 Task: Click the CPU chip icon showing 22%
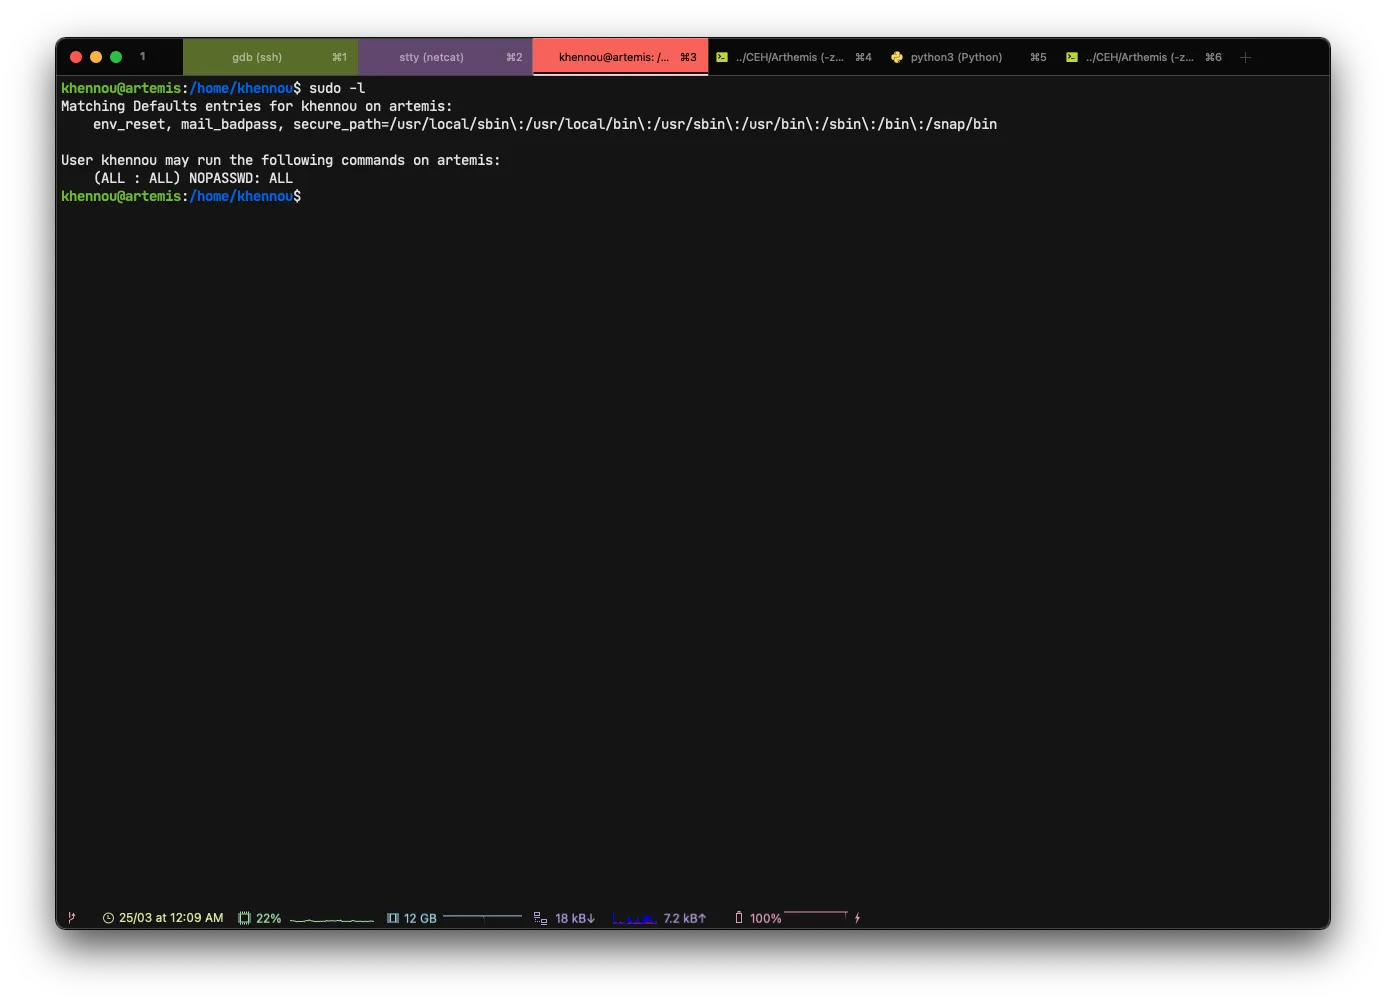coord(244,918)
